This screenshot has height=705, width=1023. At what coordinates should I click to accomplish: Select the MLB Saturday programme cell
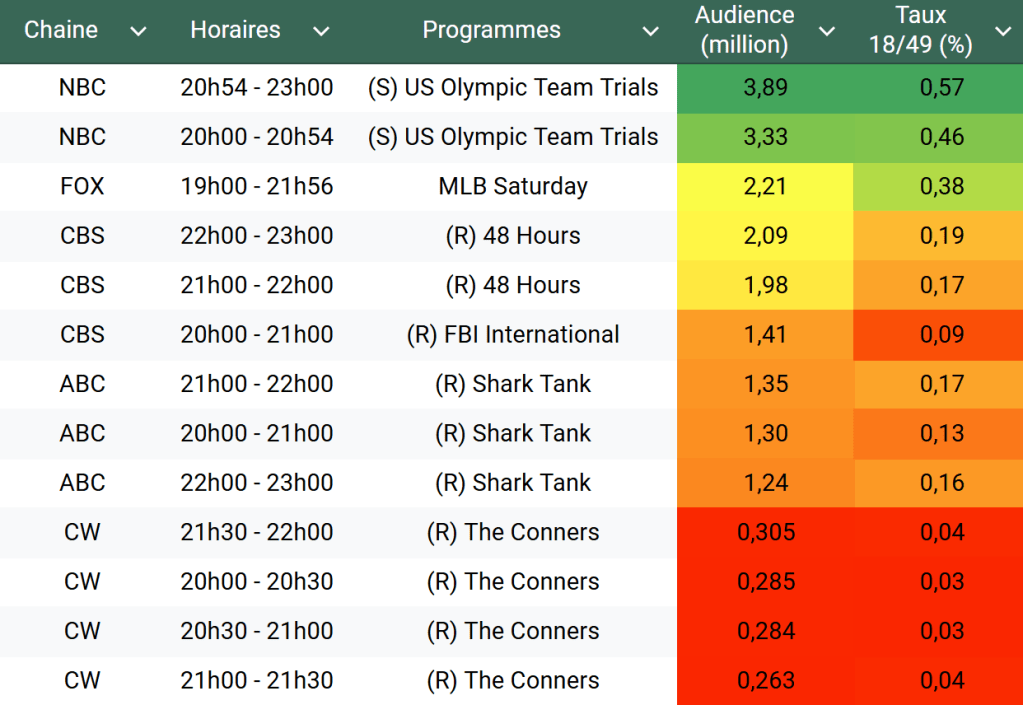(513, 186)
